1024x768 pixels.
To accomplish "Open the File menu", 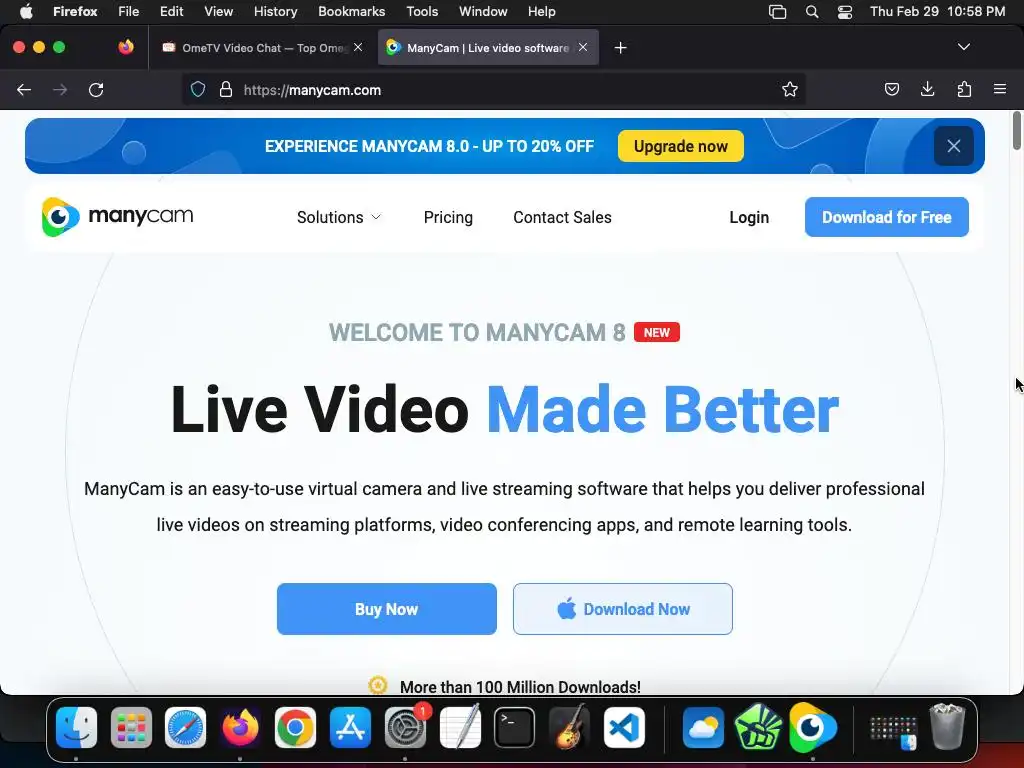I will [128, 12].
